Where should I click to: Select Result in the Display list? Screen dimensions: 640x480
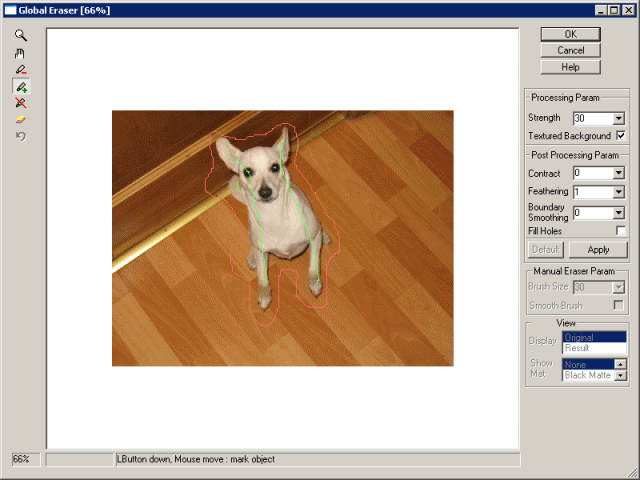[594, 348]
